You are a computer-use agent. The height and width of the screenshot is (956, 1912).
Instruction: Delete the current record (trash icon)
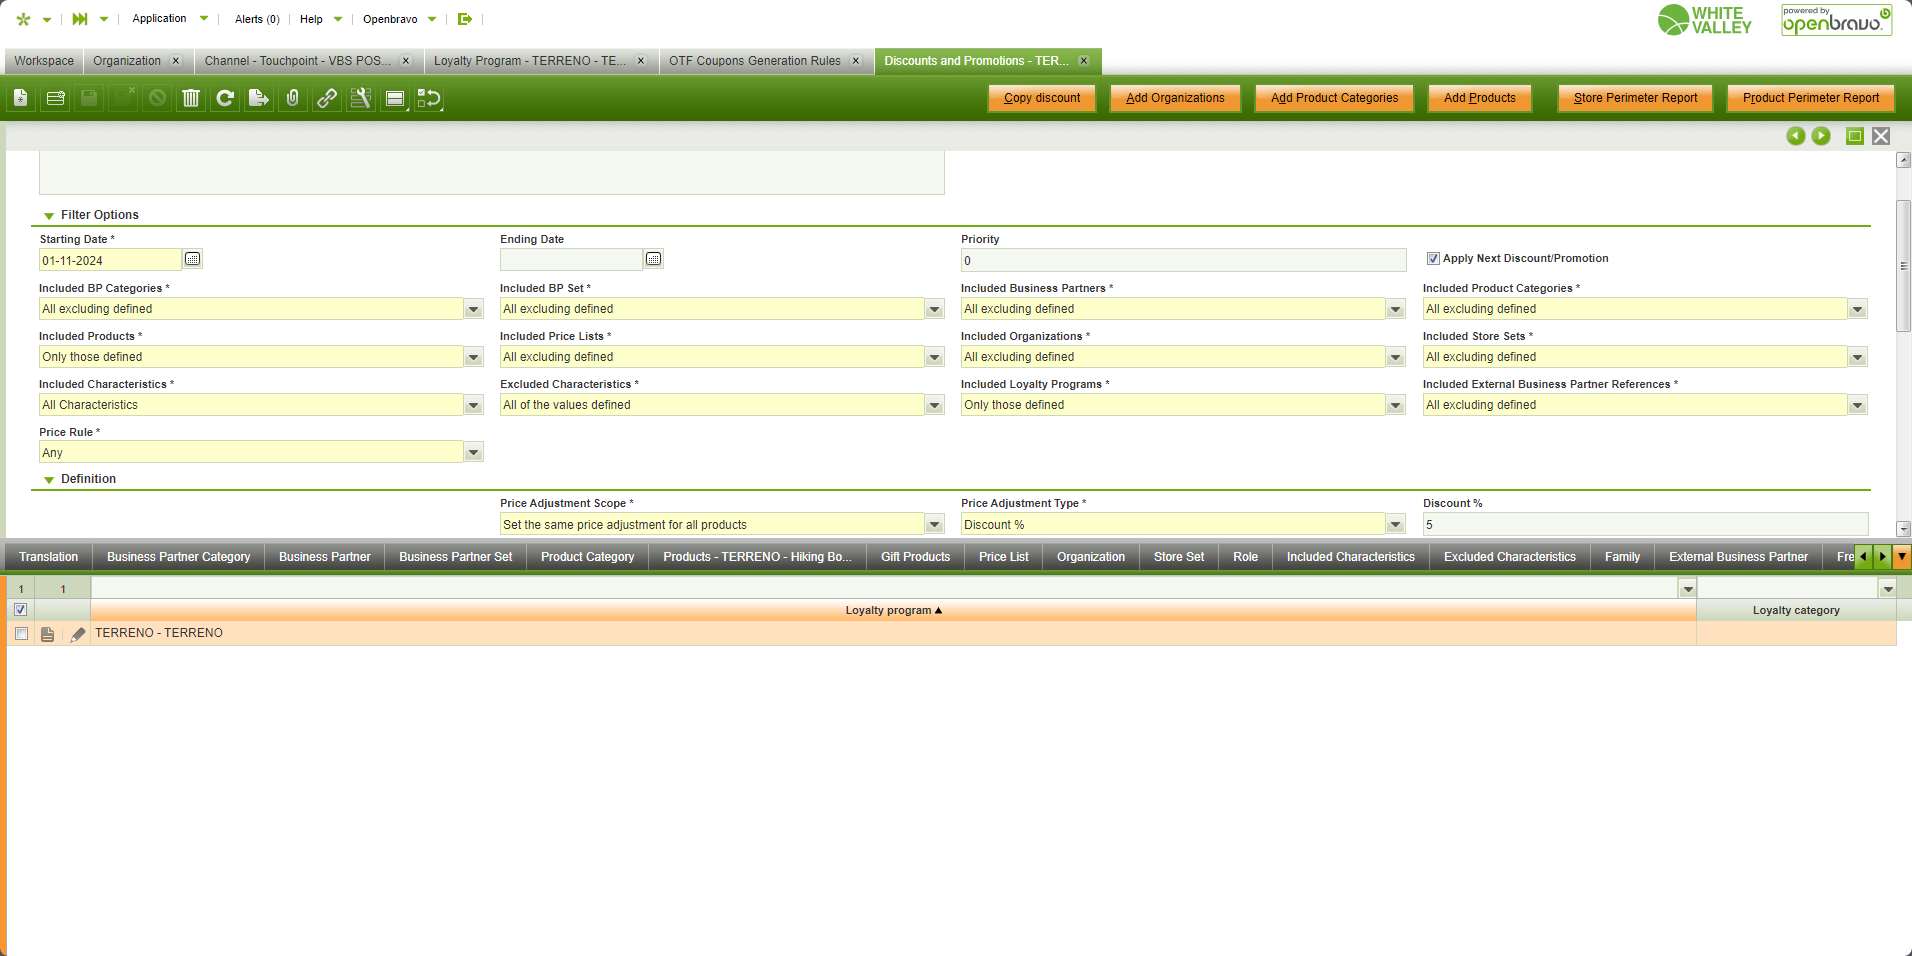click(x=191, y=98)
